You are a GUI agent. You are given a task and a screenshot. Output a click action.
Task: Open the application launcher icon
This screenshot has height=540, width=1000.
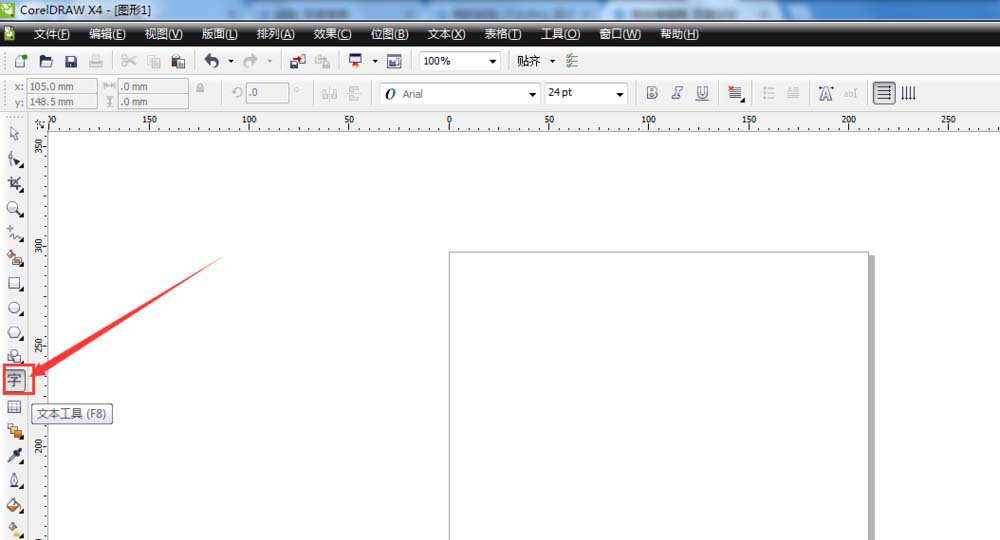click(355, 61)
